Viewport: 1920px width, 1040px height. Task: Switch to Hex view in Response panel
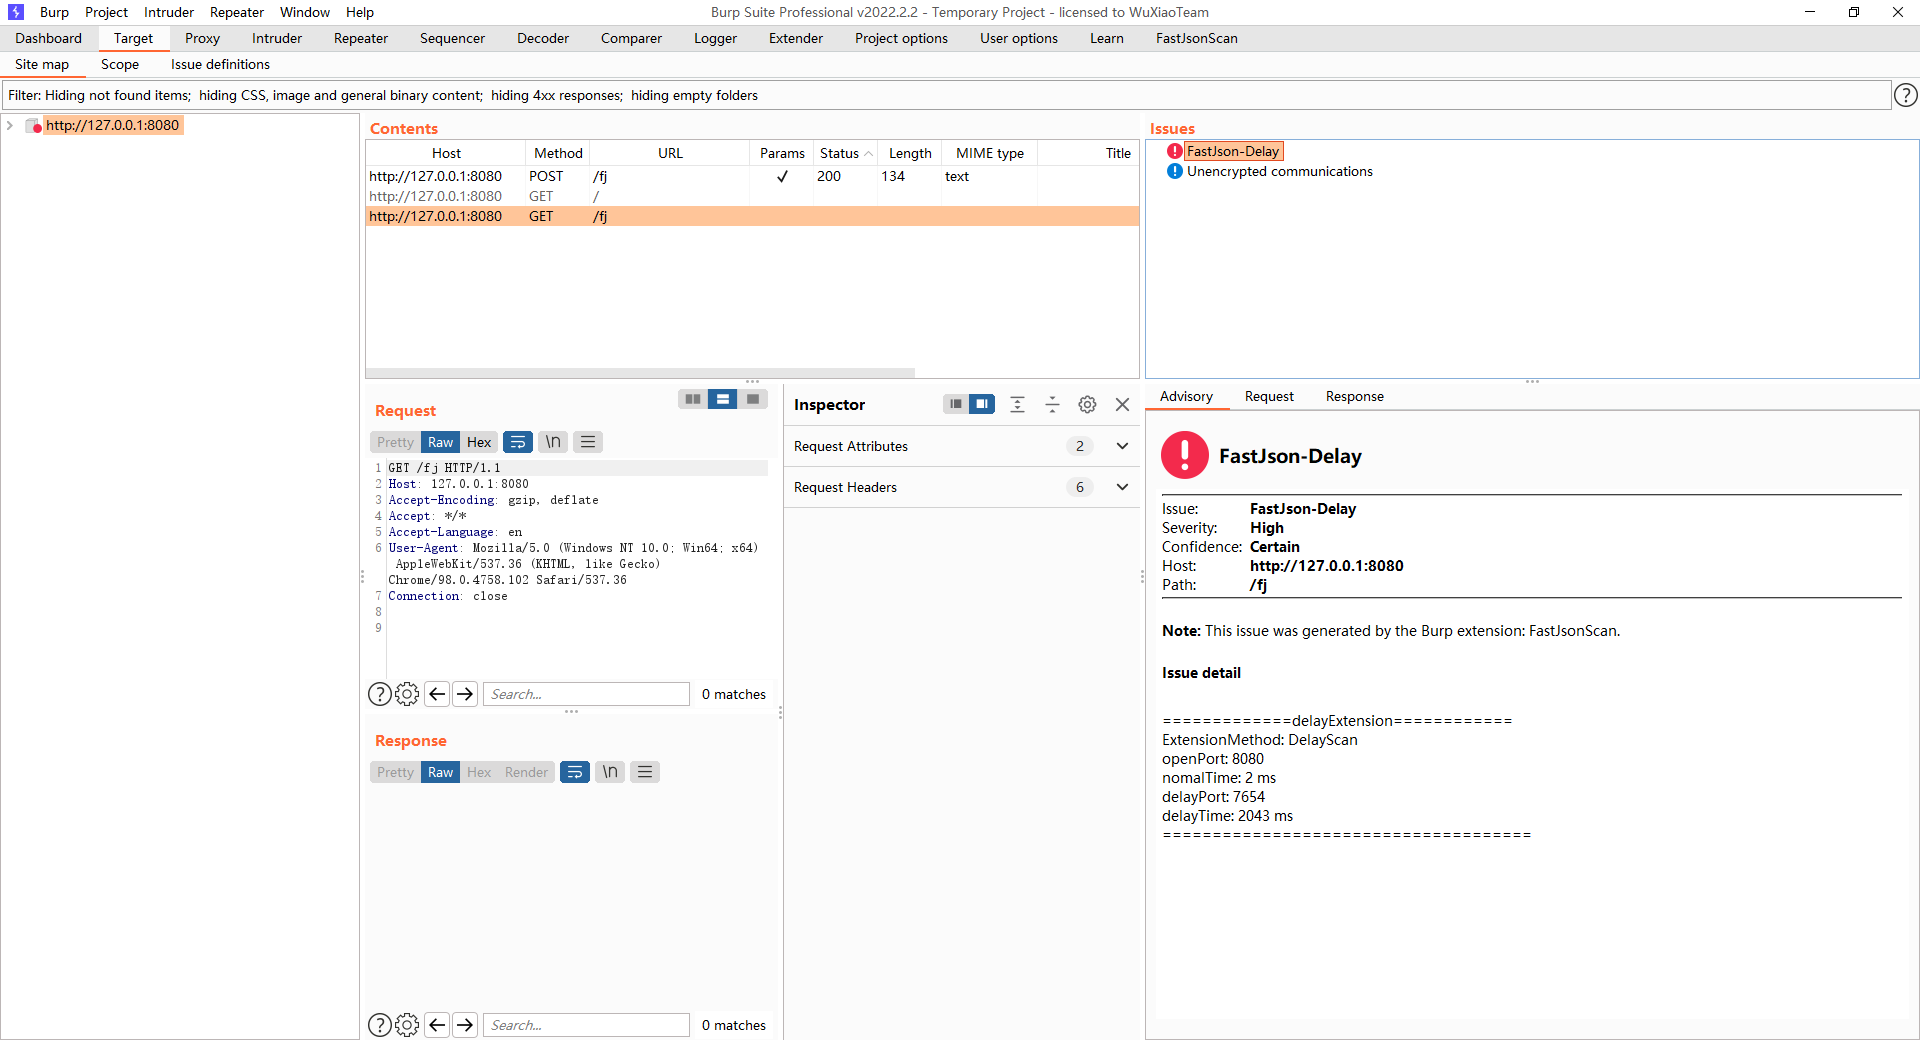tap(479, 772)
